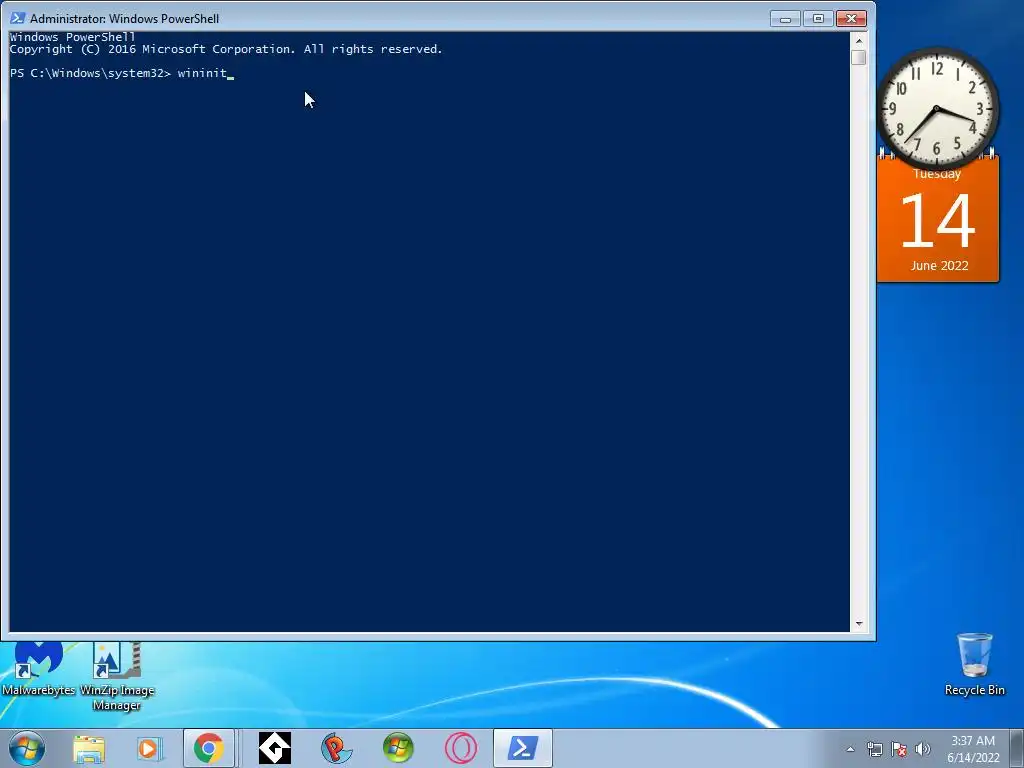1024x768 pixels.
Task: Click the Copyright Microsoft Corporation line
Action: click(226, 49)
